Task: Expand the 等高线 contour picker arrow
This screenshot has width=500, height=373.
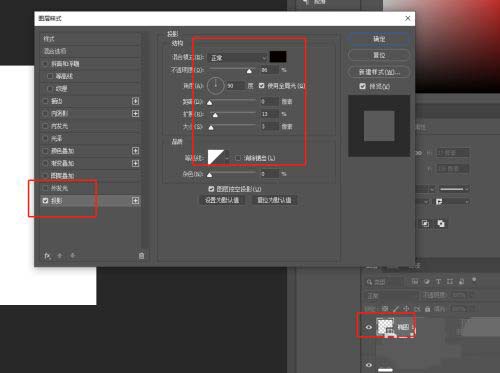Action: point(227,157)
